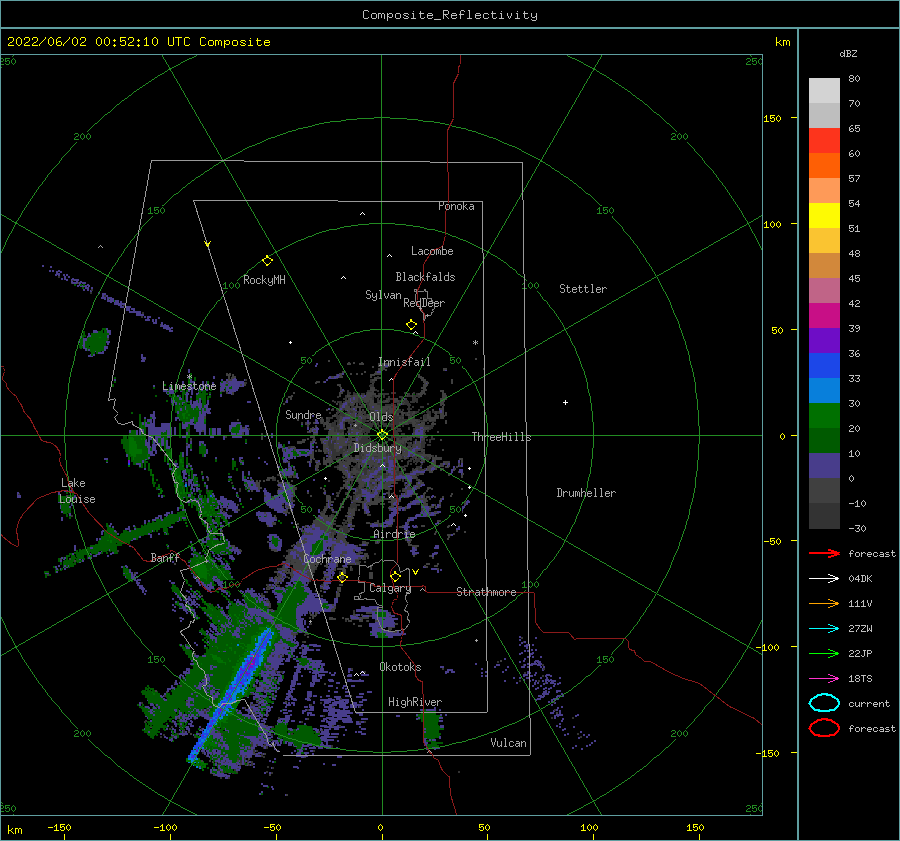Click the cyan 27ZW arrow icon
The image size is (900, 841).
point(824,629)
